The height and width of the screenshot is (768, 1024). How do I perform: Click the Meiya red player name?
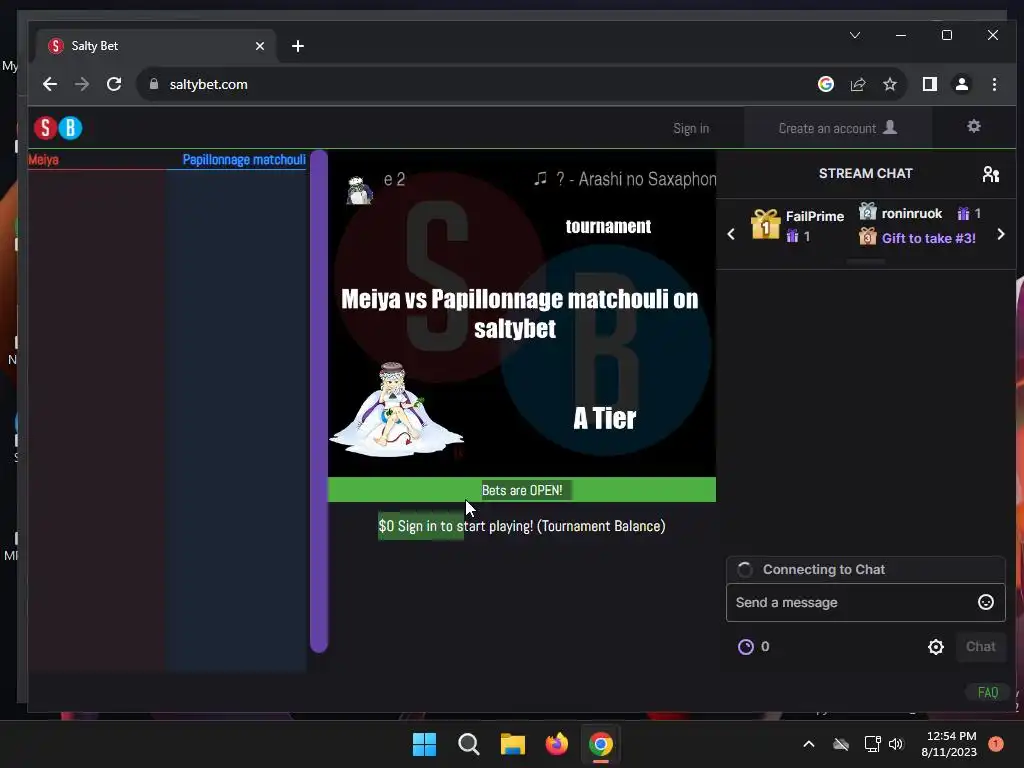coord(44,160)
